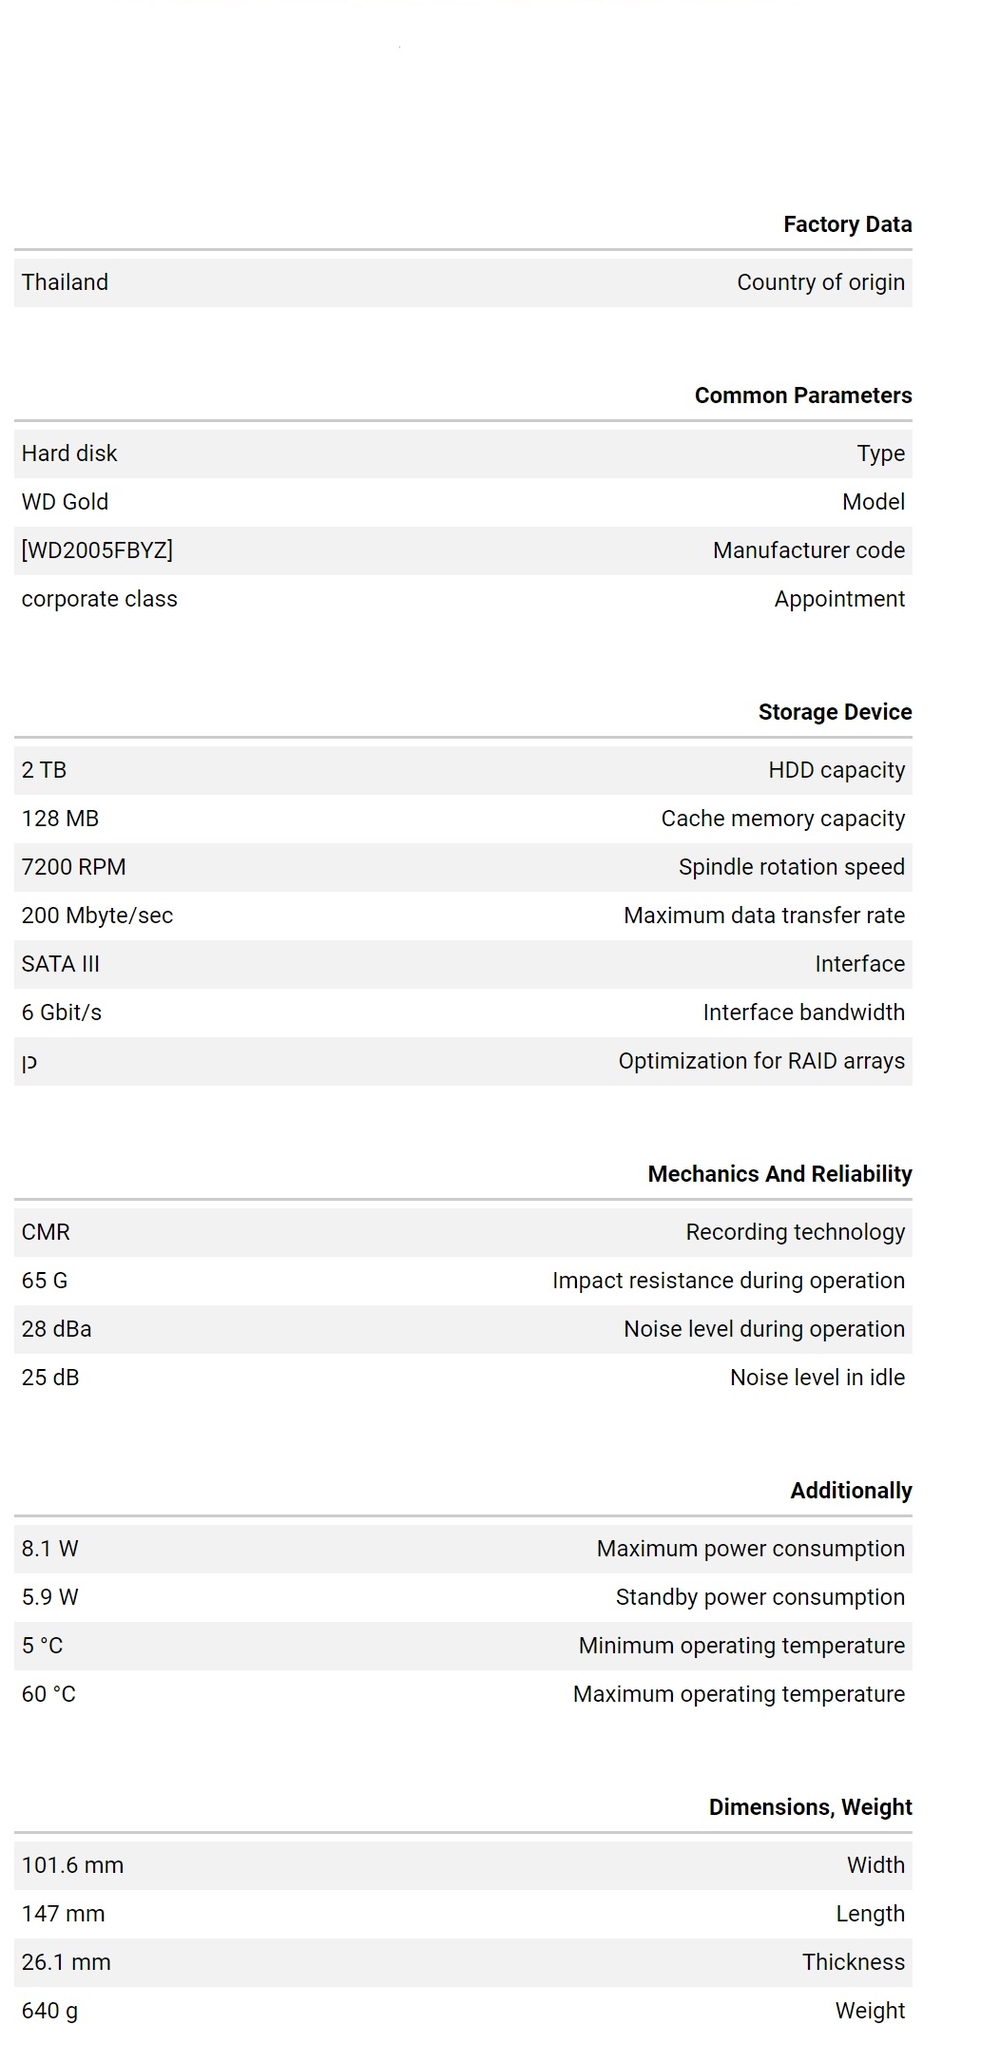
Task: Click the Hebrew 'כן' RAID value
Action: 29,1063
